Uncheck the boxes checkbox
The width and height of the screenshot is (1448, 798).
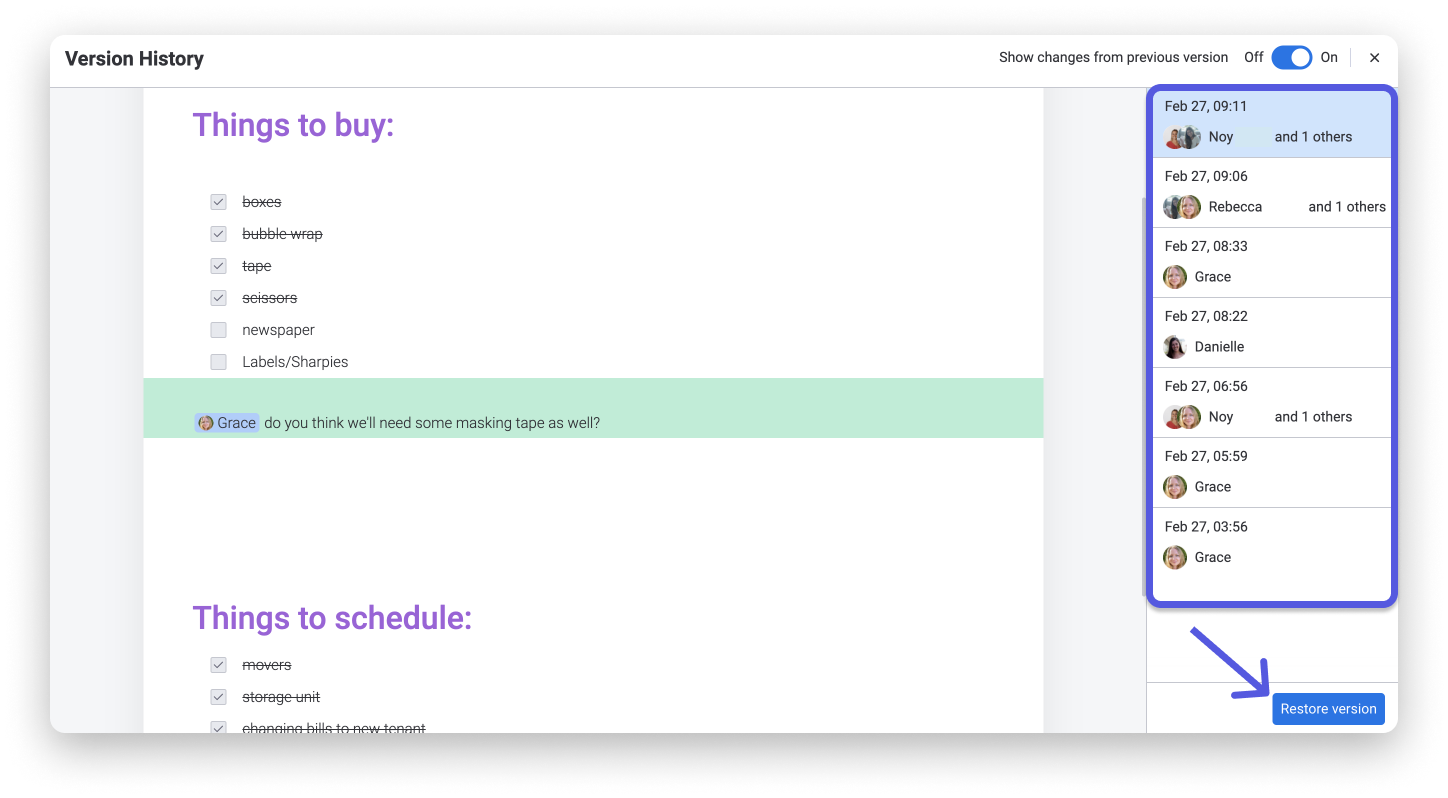(x=218, y=202)
